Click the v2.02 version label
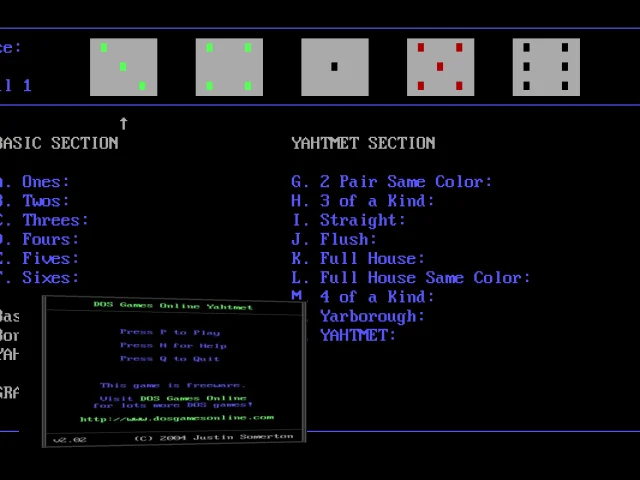This screenshot has width=640, height=480. [70, 440]
